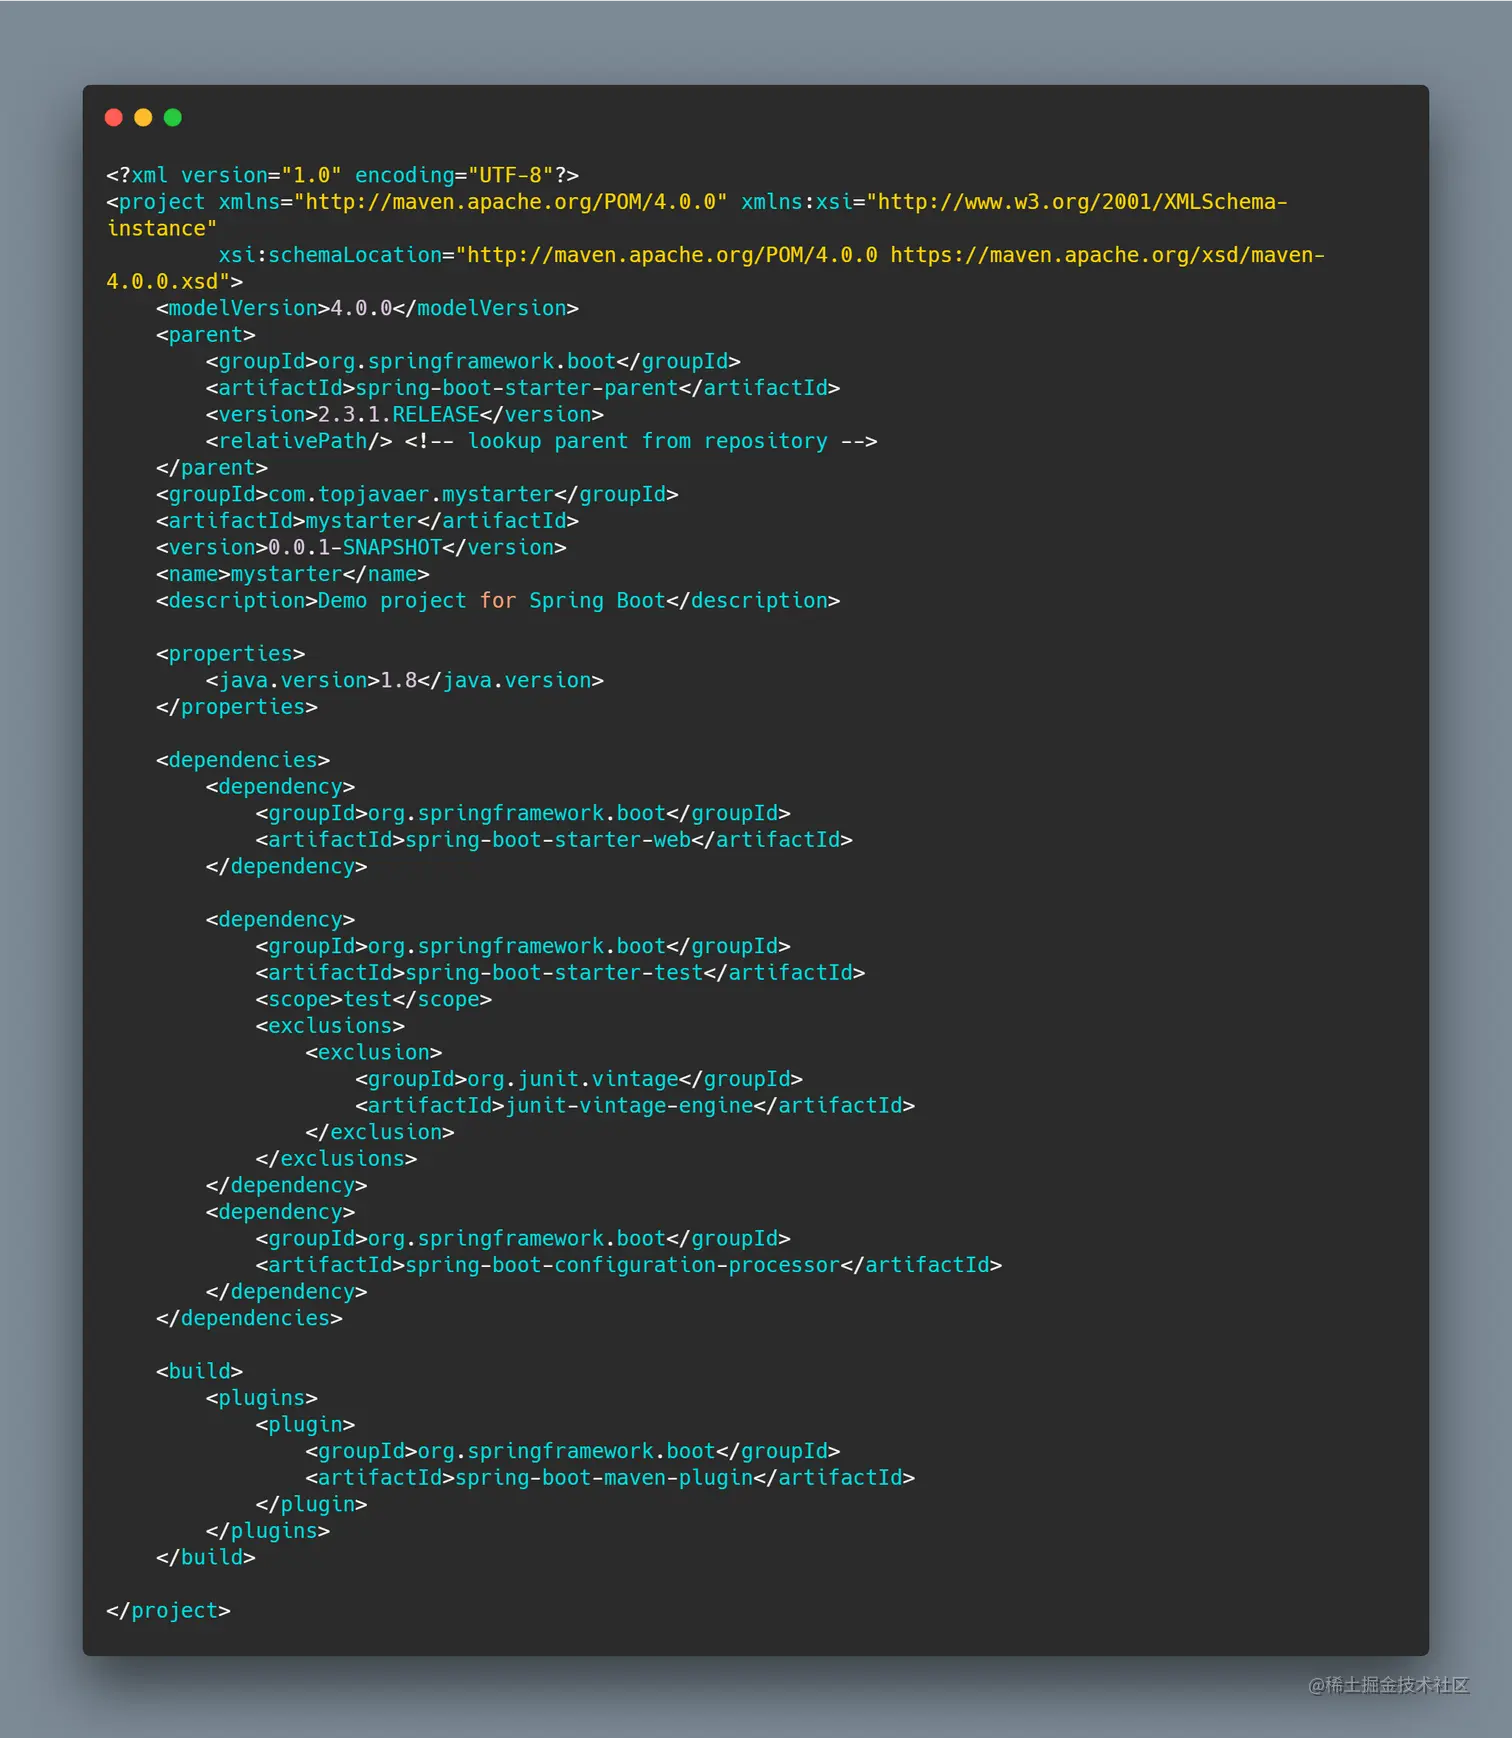This screenshot has height=1738, width=1512.
Task: Click the spring-boot-maven-plugin artifactId text
Action: click(x=603, y=1478)
